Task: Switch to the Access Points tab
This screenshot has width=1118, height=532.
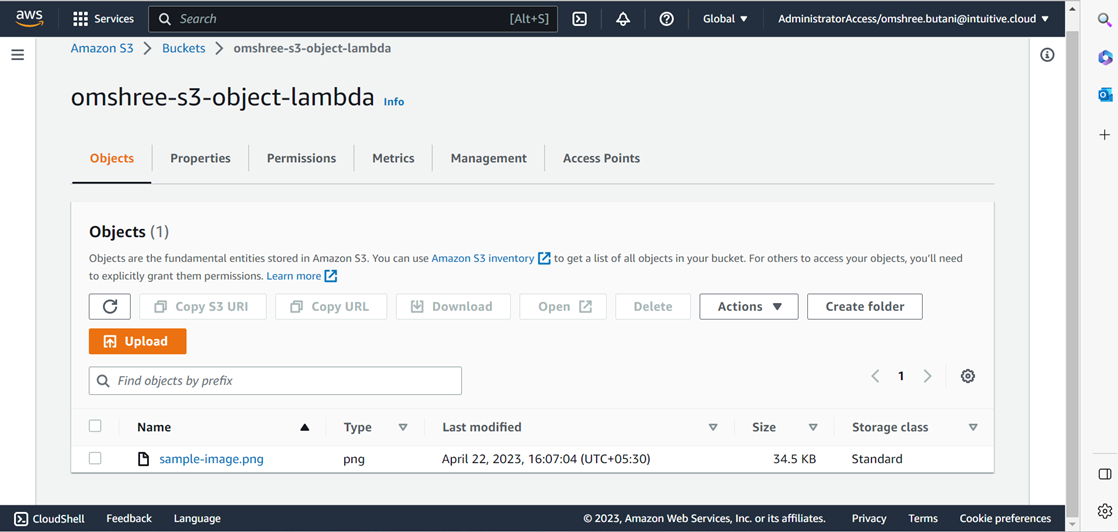Action: tap(601, 158)
